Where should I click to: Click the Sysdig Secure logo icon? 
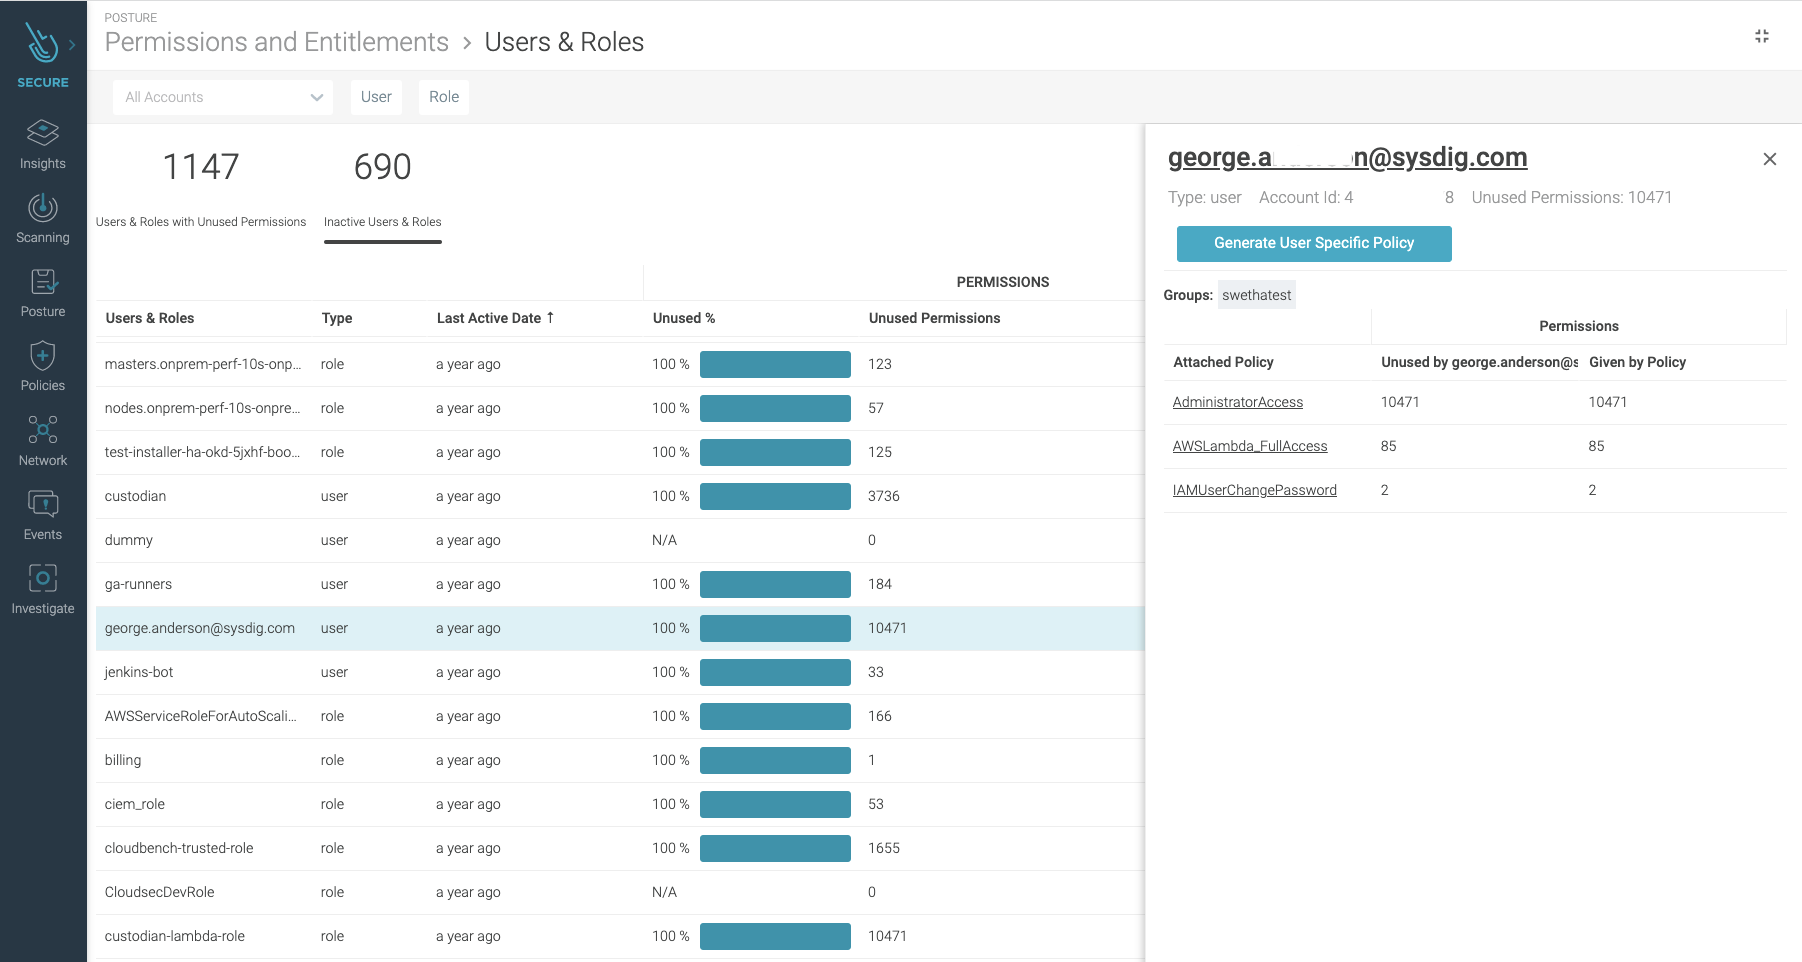41,43
